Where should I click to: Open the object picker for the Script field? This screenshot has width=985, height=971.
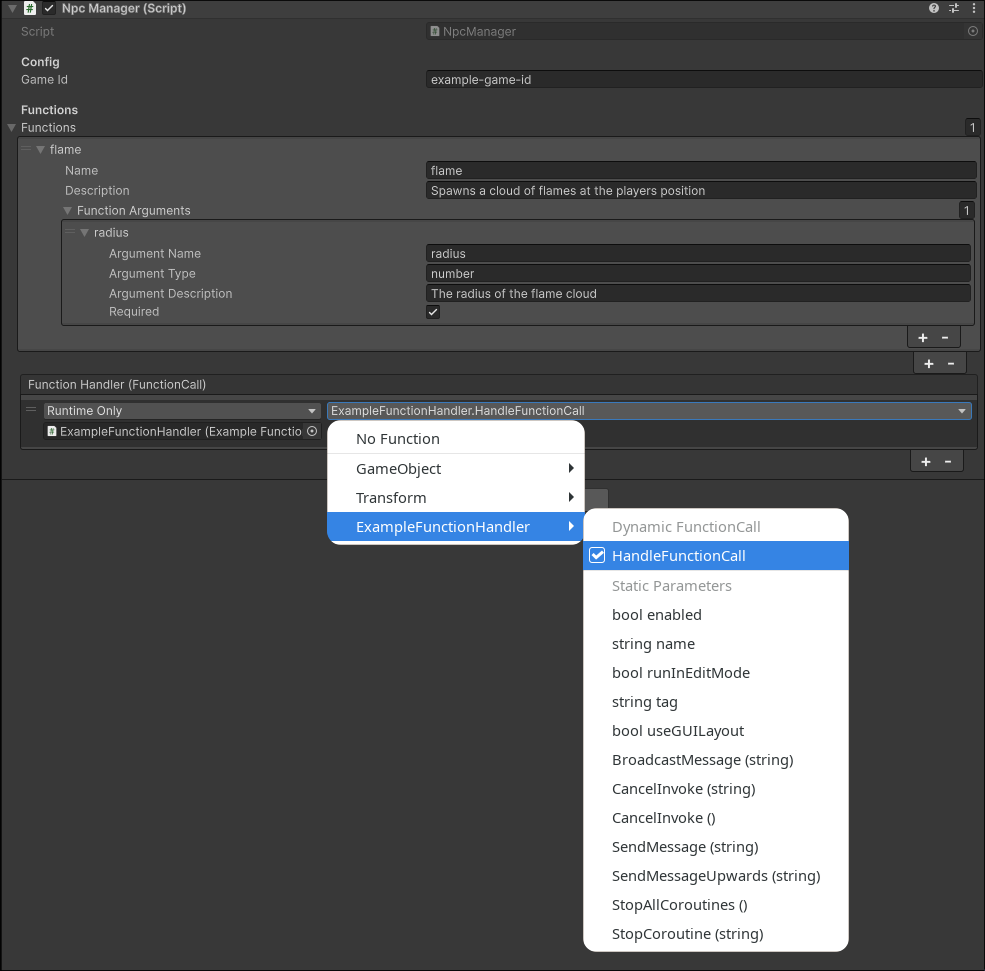[x=971, y=31]
